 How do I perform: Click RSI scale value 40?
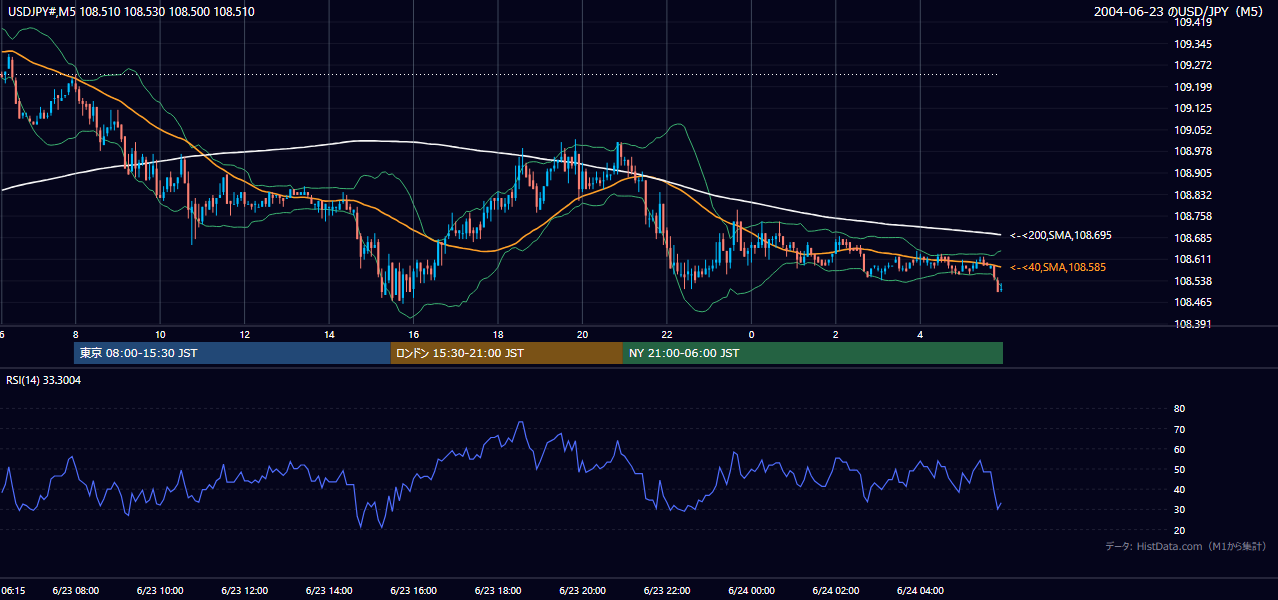tap(1179, 489)
